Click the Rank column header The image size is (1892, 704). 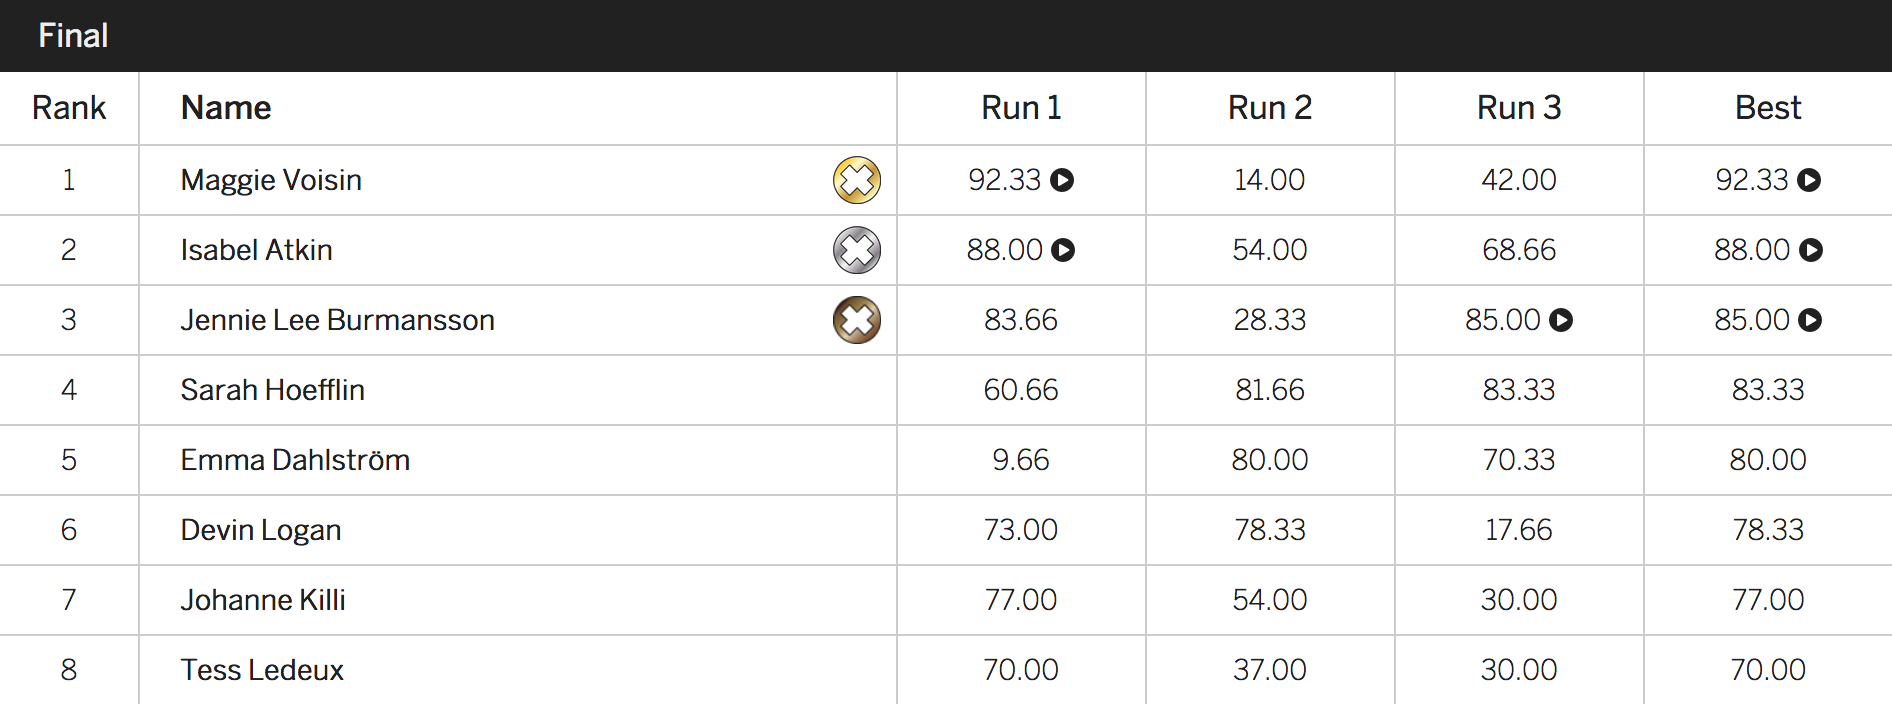[x=69, y=108]
